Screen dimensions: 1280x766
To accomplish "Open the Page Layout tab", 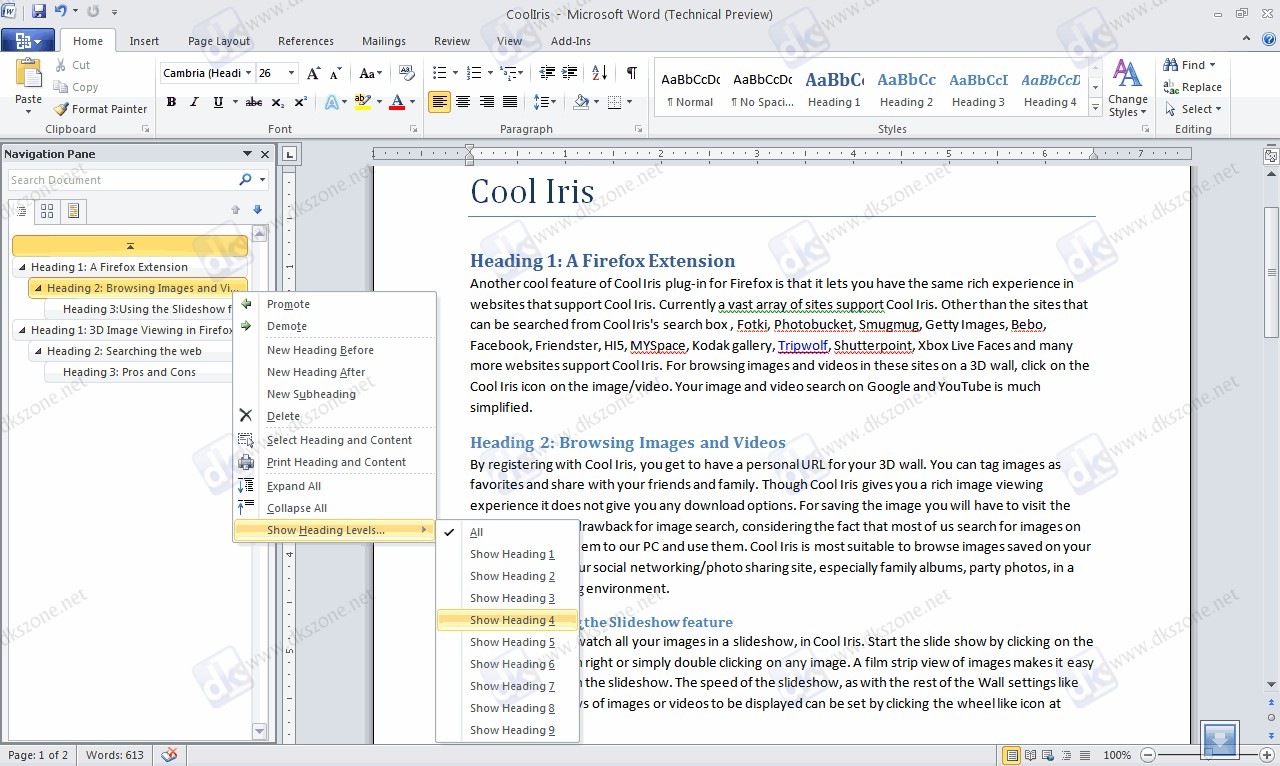I will [219, 41].
